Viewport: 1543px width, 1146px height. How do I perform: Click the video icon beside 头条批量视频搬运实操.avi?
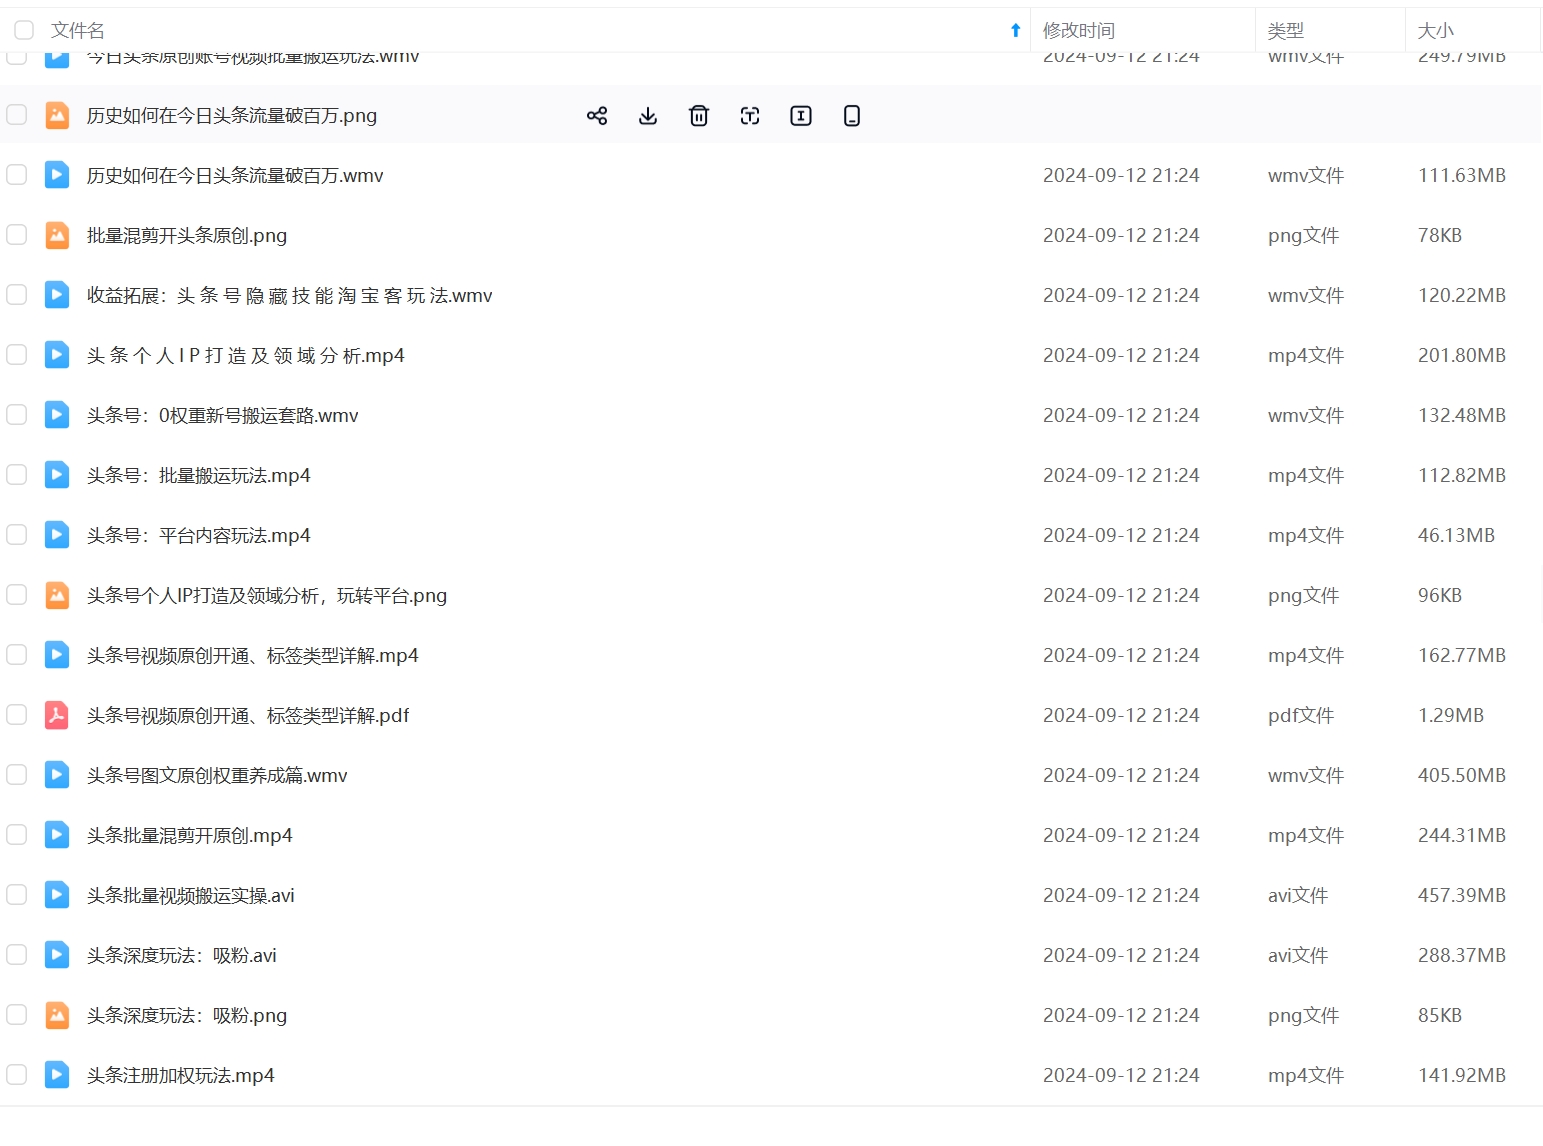tap(57, 895)
